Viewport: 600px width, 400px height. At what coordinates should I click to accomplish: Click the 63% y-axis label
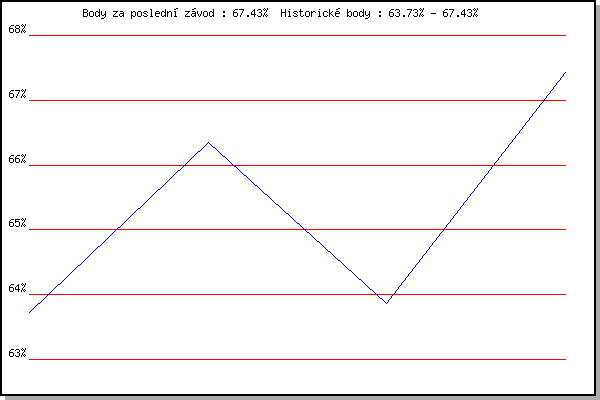click(x=17, y=354)
